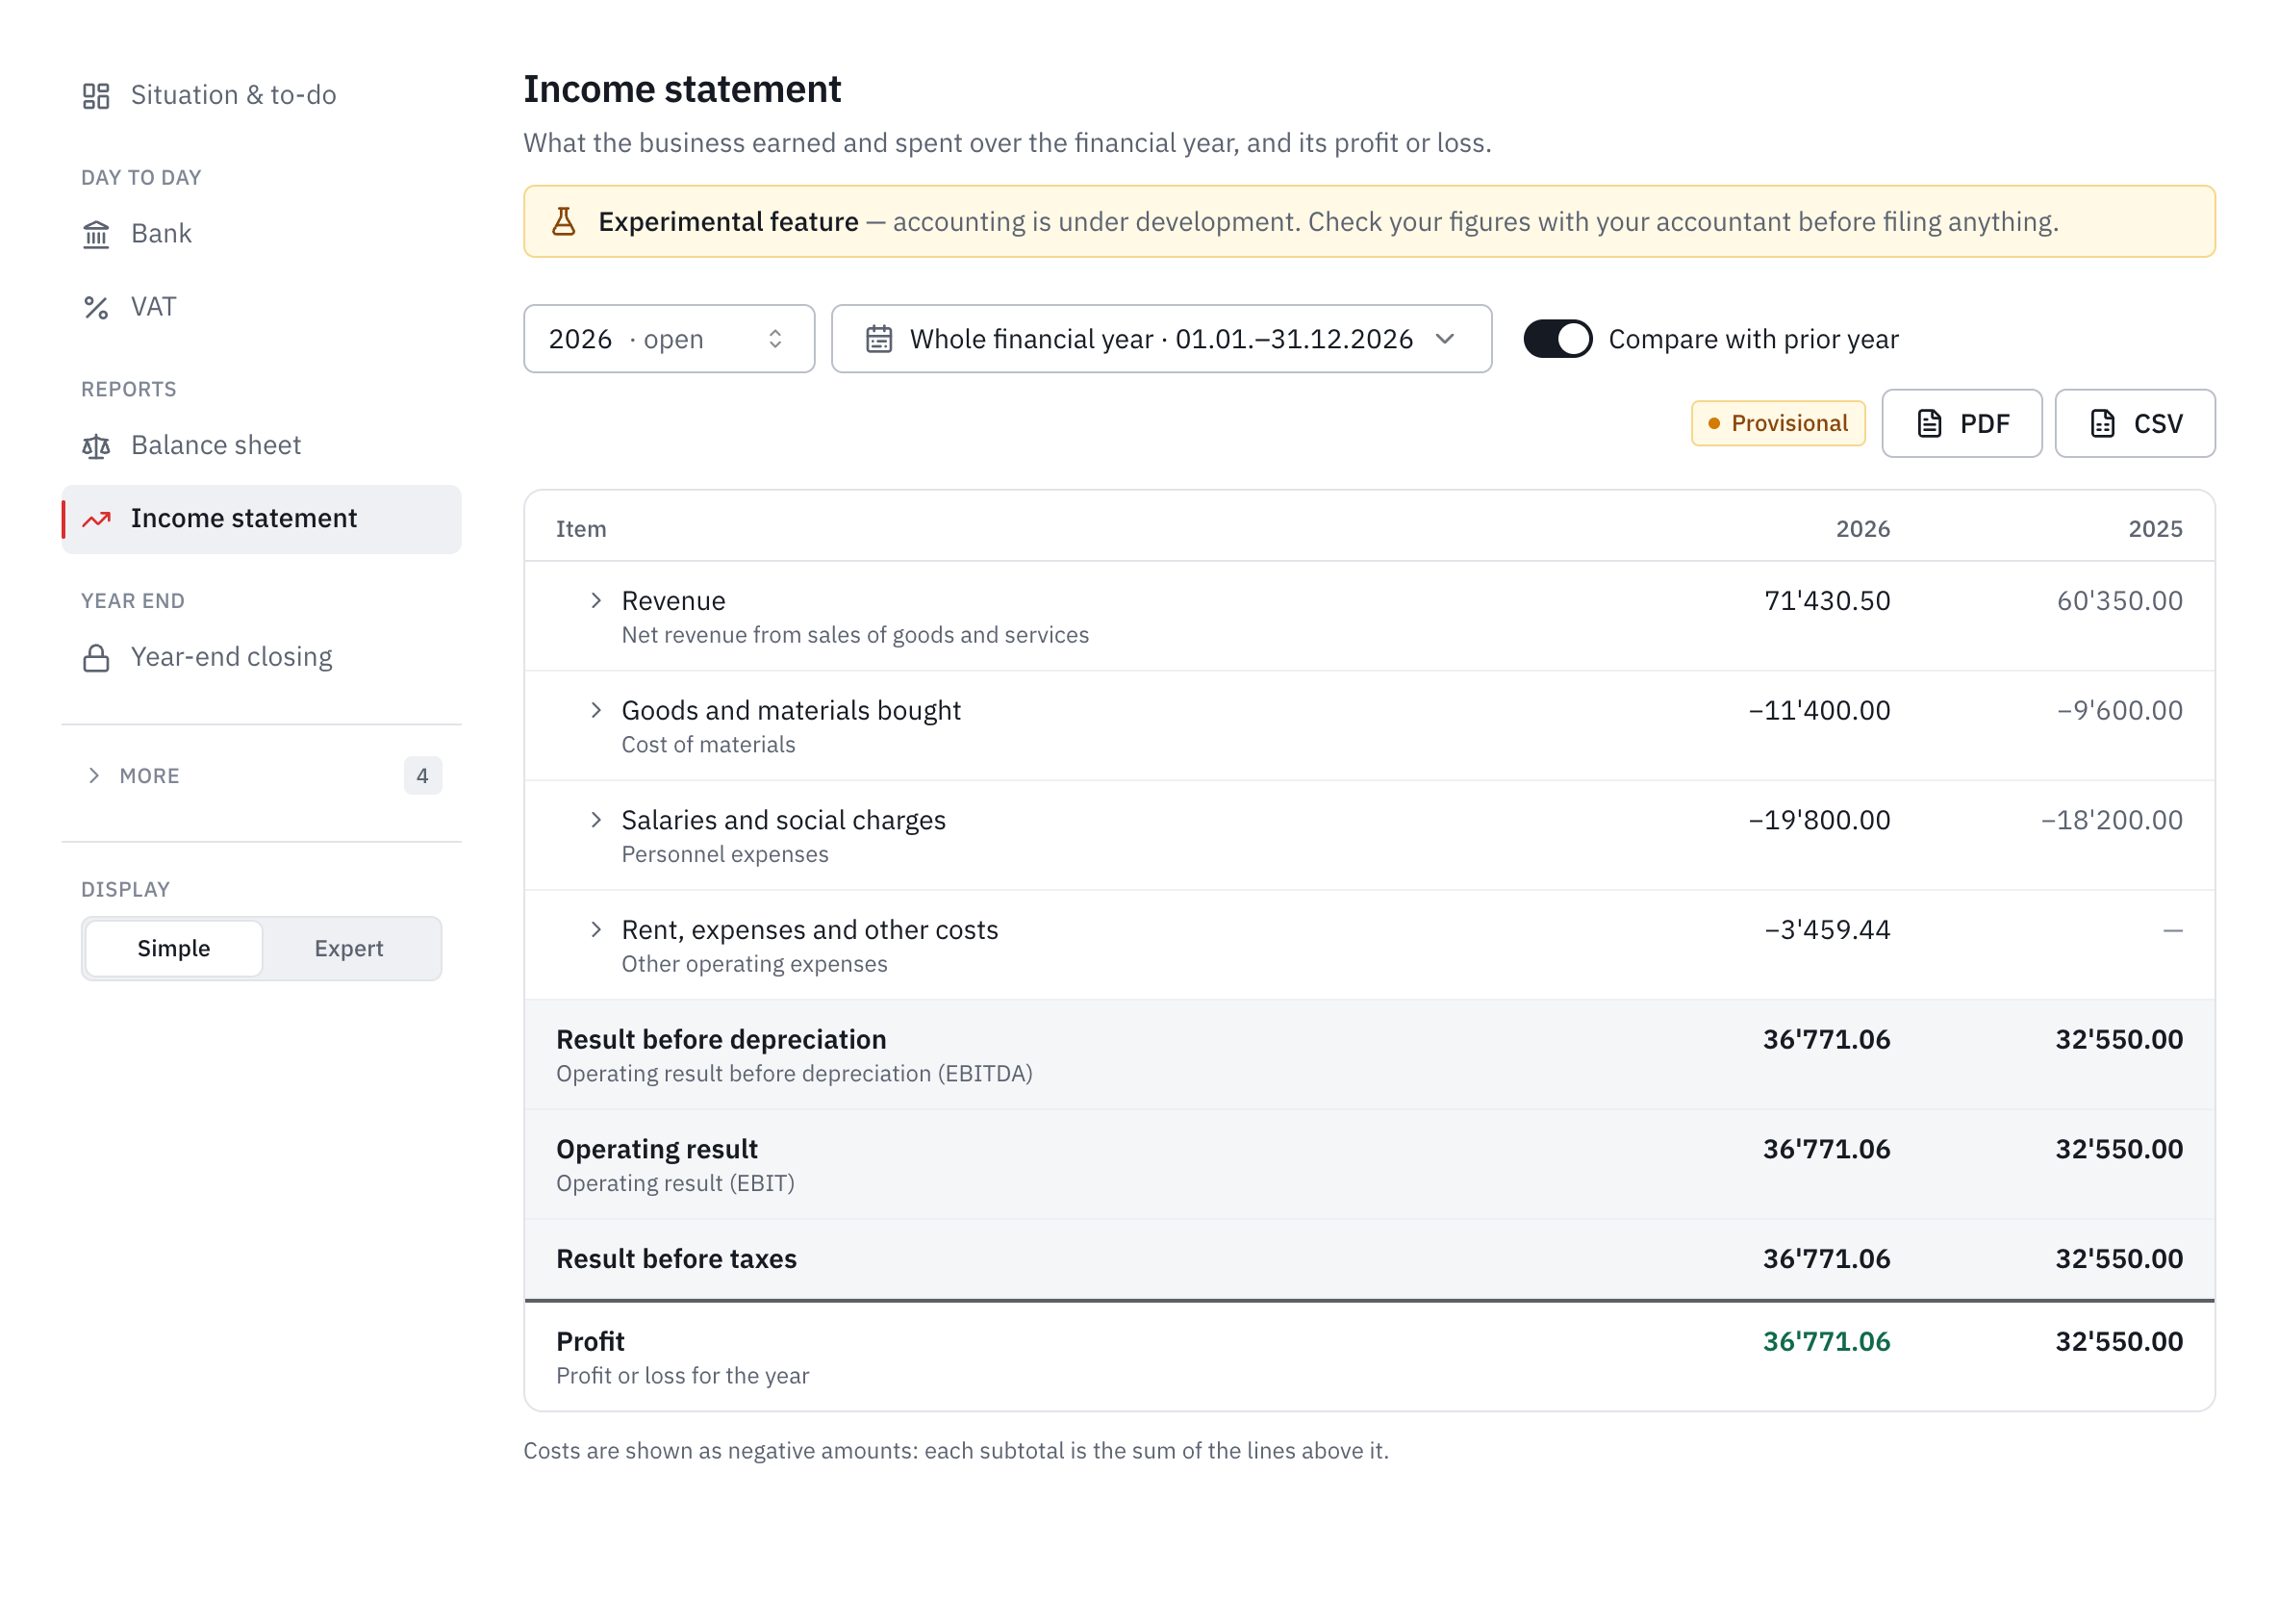Click the calendar icon in the period selector
Image resolution: width=2278 pixels, height=1624 pixels.
[879, 339]
